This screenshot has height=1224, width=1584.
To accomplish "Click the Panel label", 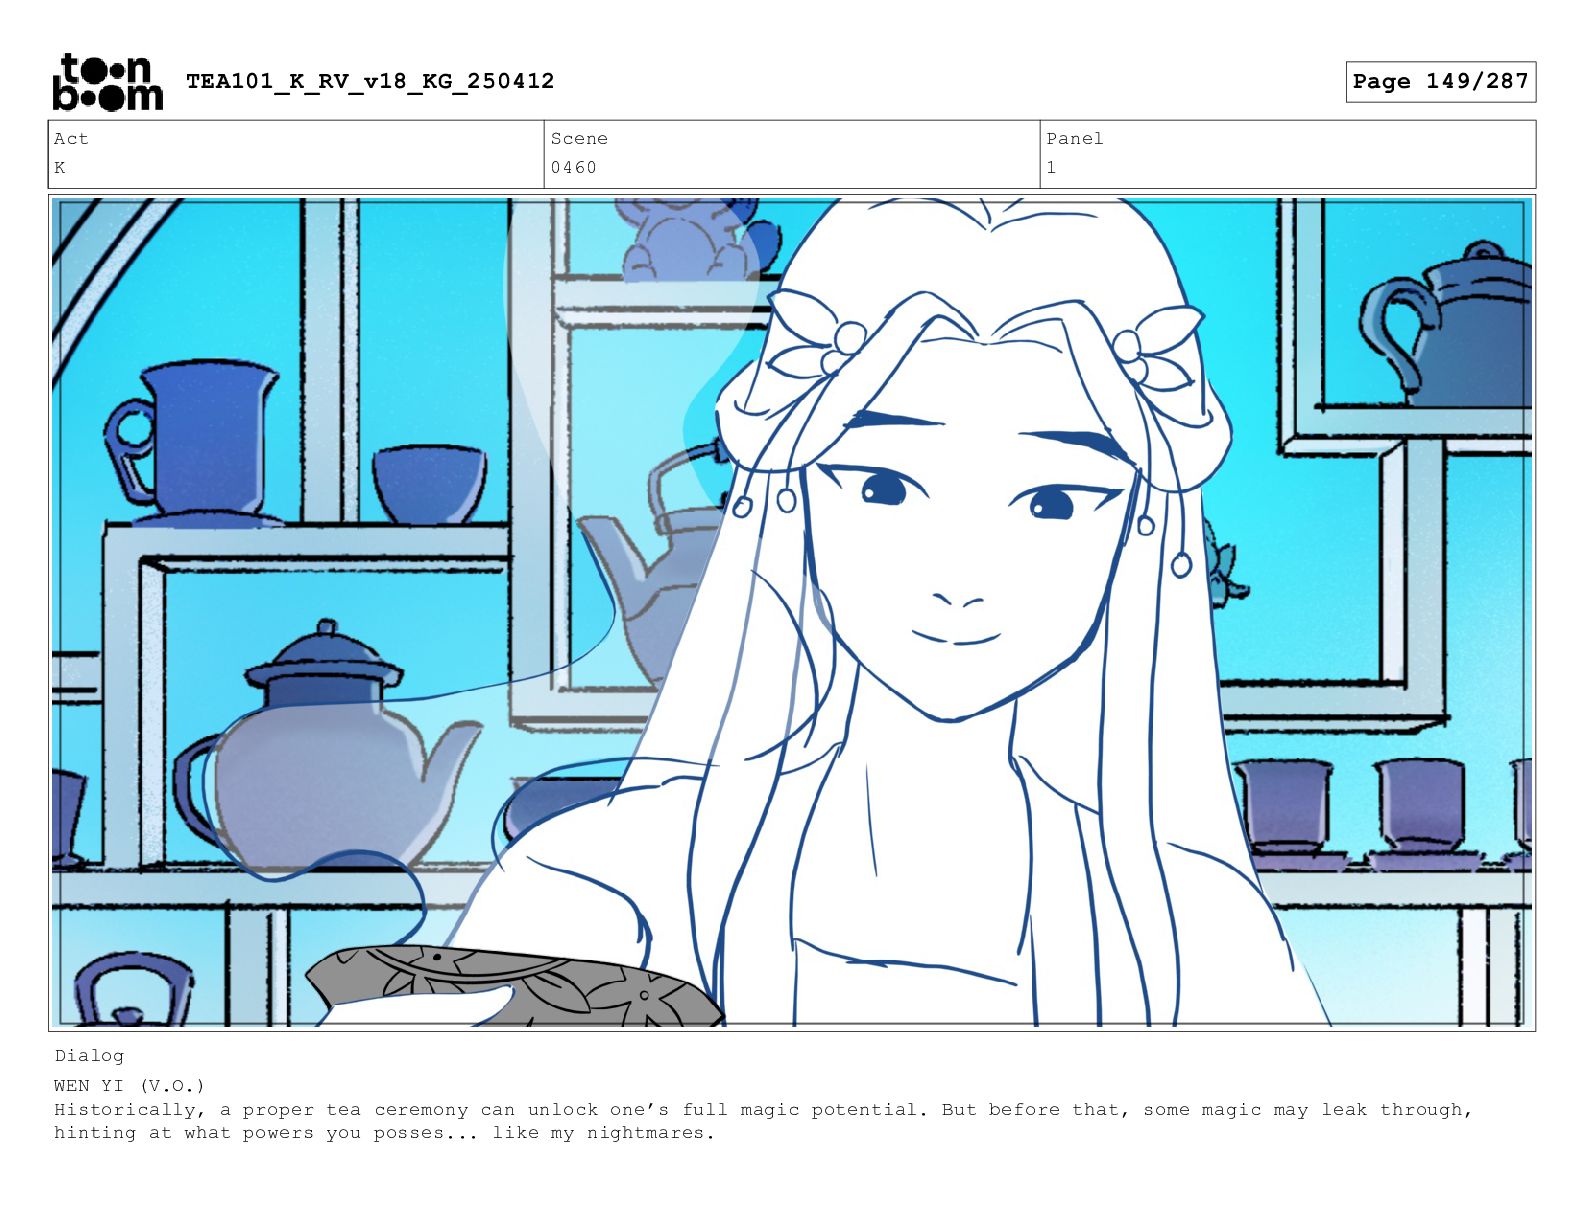I will (1075, 139).
